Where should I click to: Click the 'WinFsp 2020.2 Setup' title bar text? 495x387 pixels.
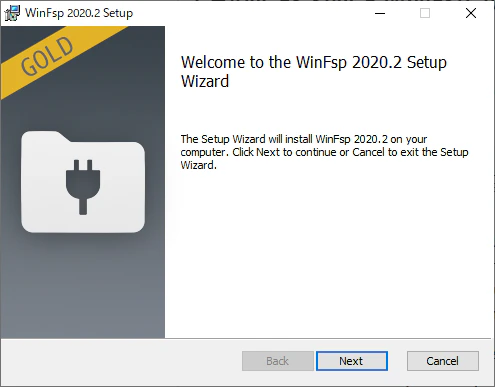coord(79,13)
